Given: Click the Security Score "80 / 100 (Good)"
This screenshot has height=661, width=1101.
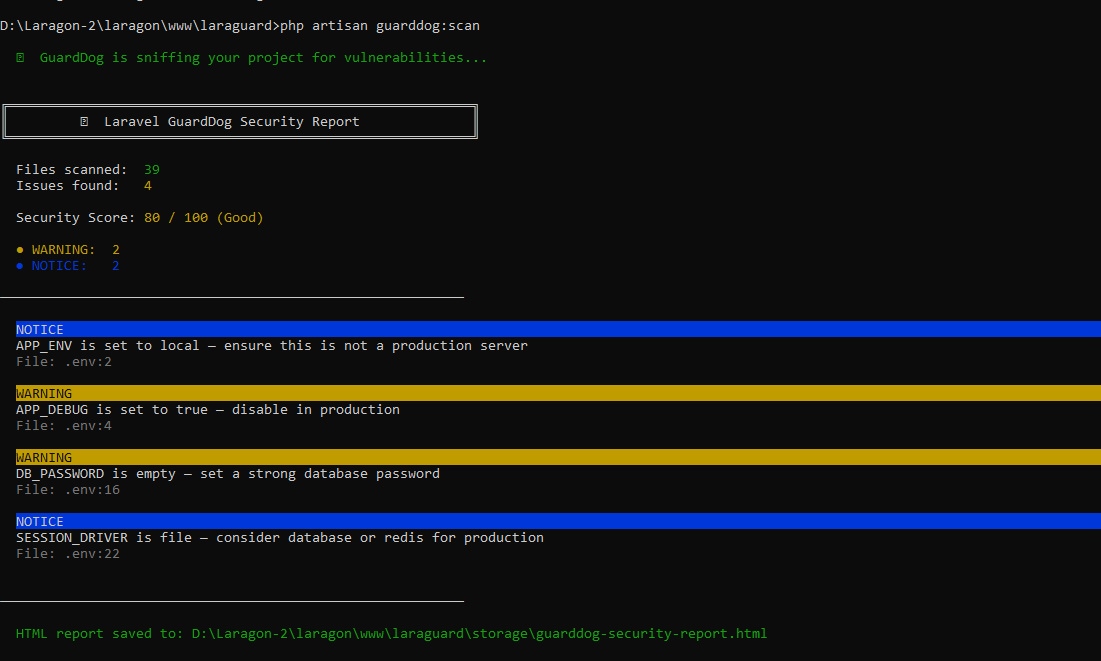Looking at the screenshot, I should click(x=203, y=218).
